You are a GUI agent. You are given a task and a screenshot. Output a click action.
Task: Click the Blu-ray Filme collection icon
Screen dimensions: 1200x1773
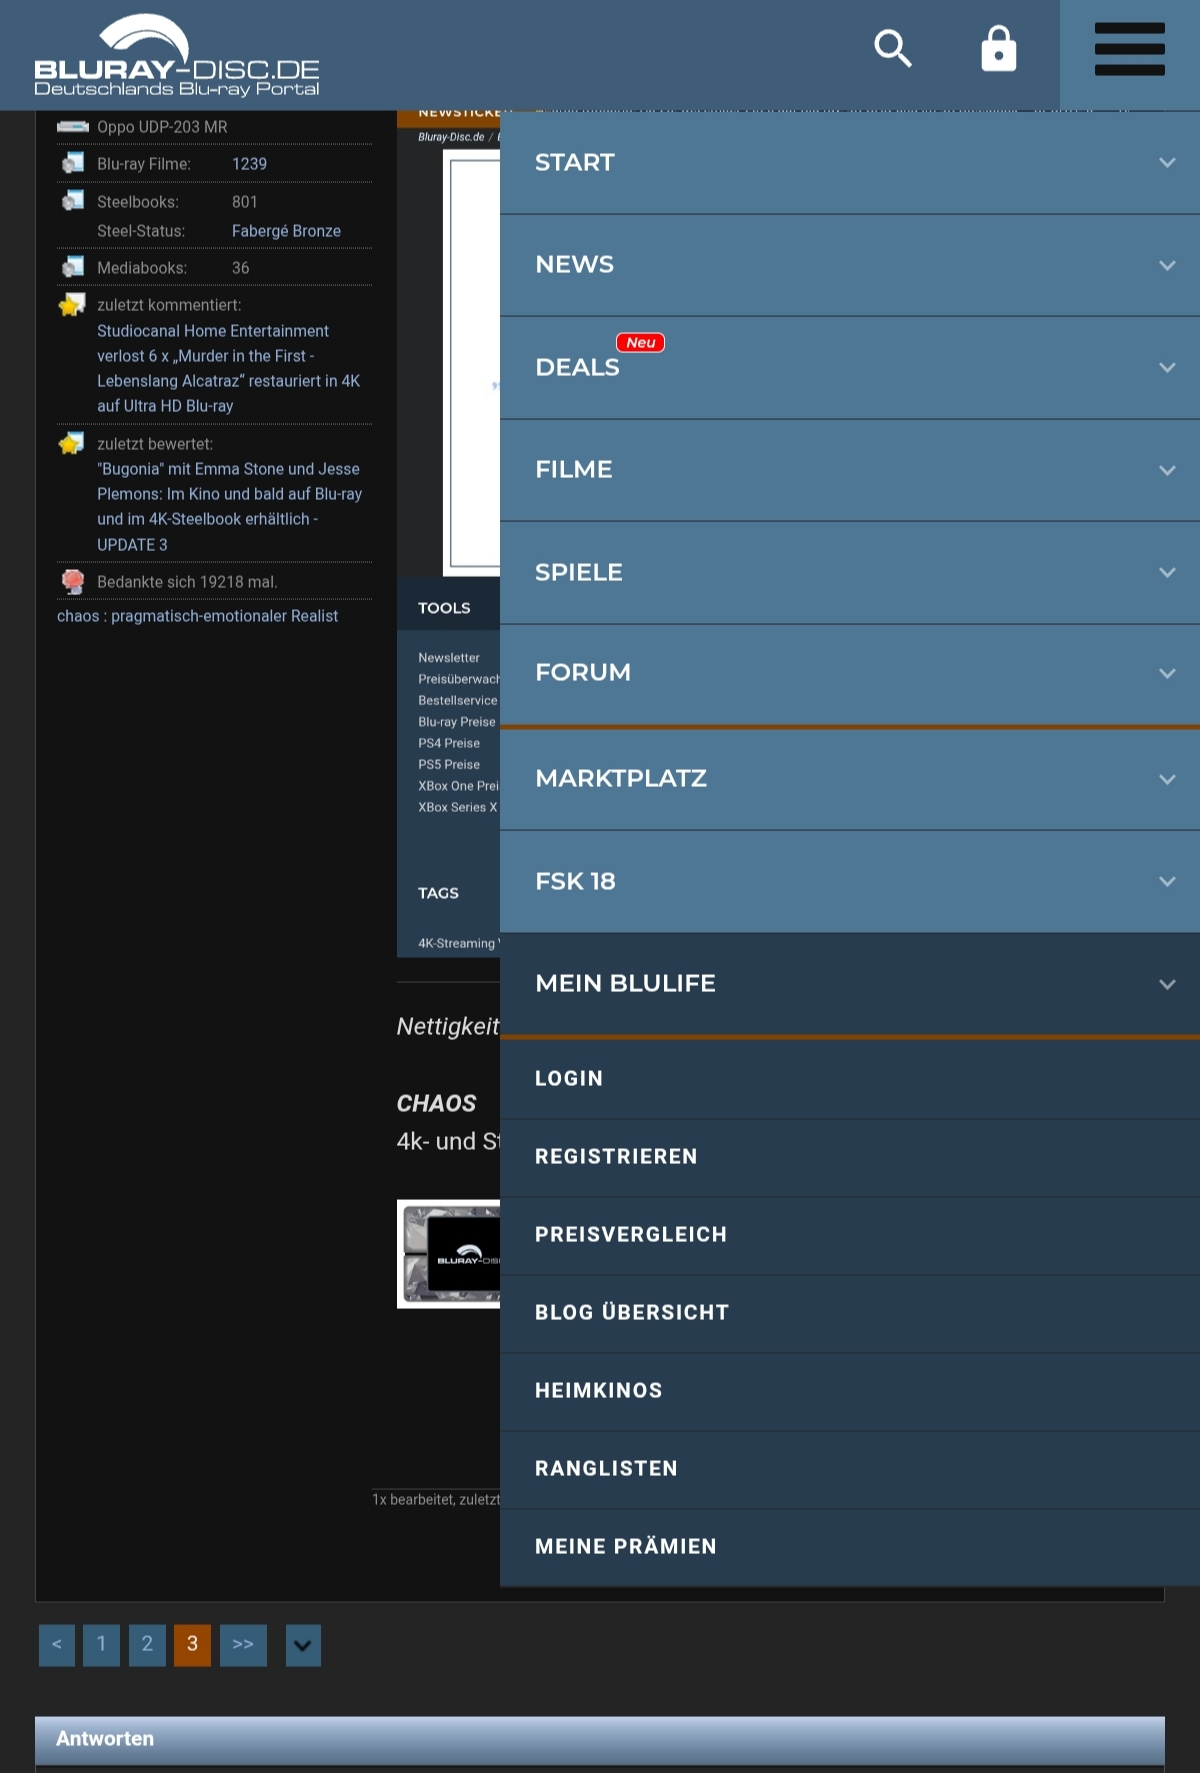(73, 163)
